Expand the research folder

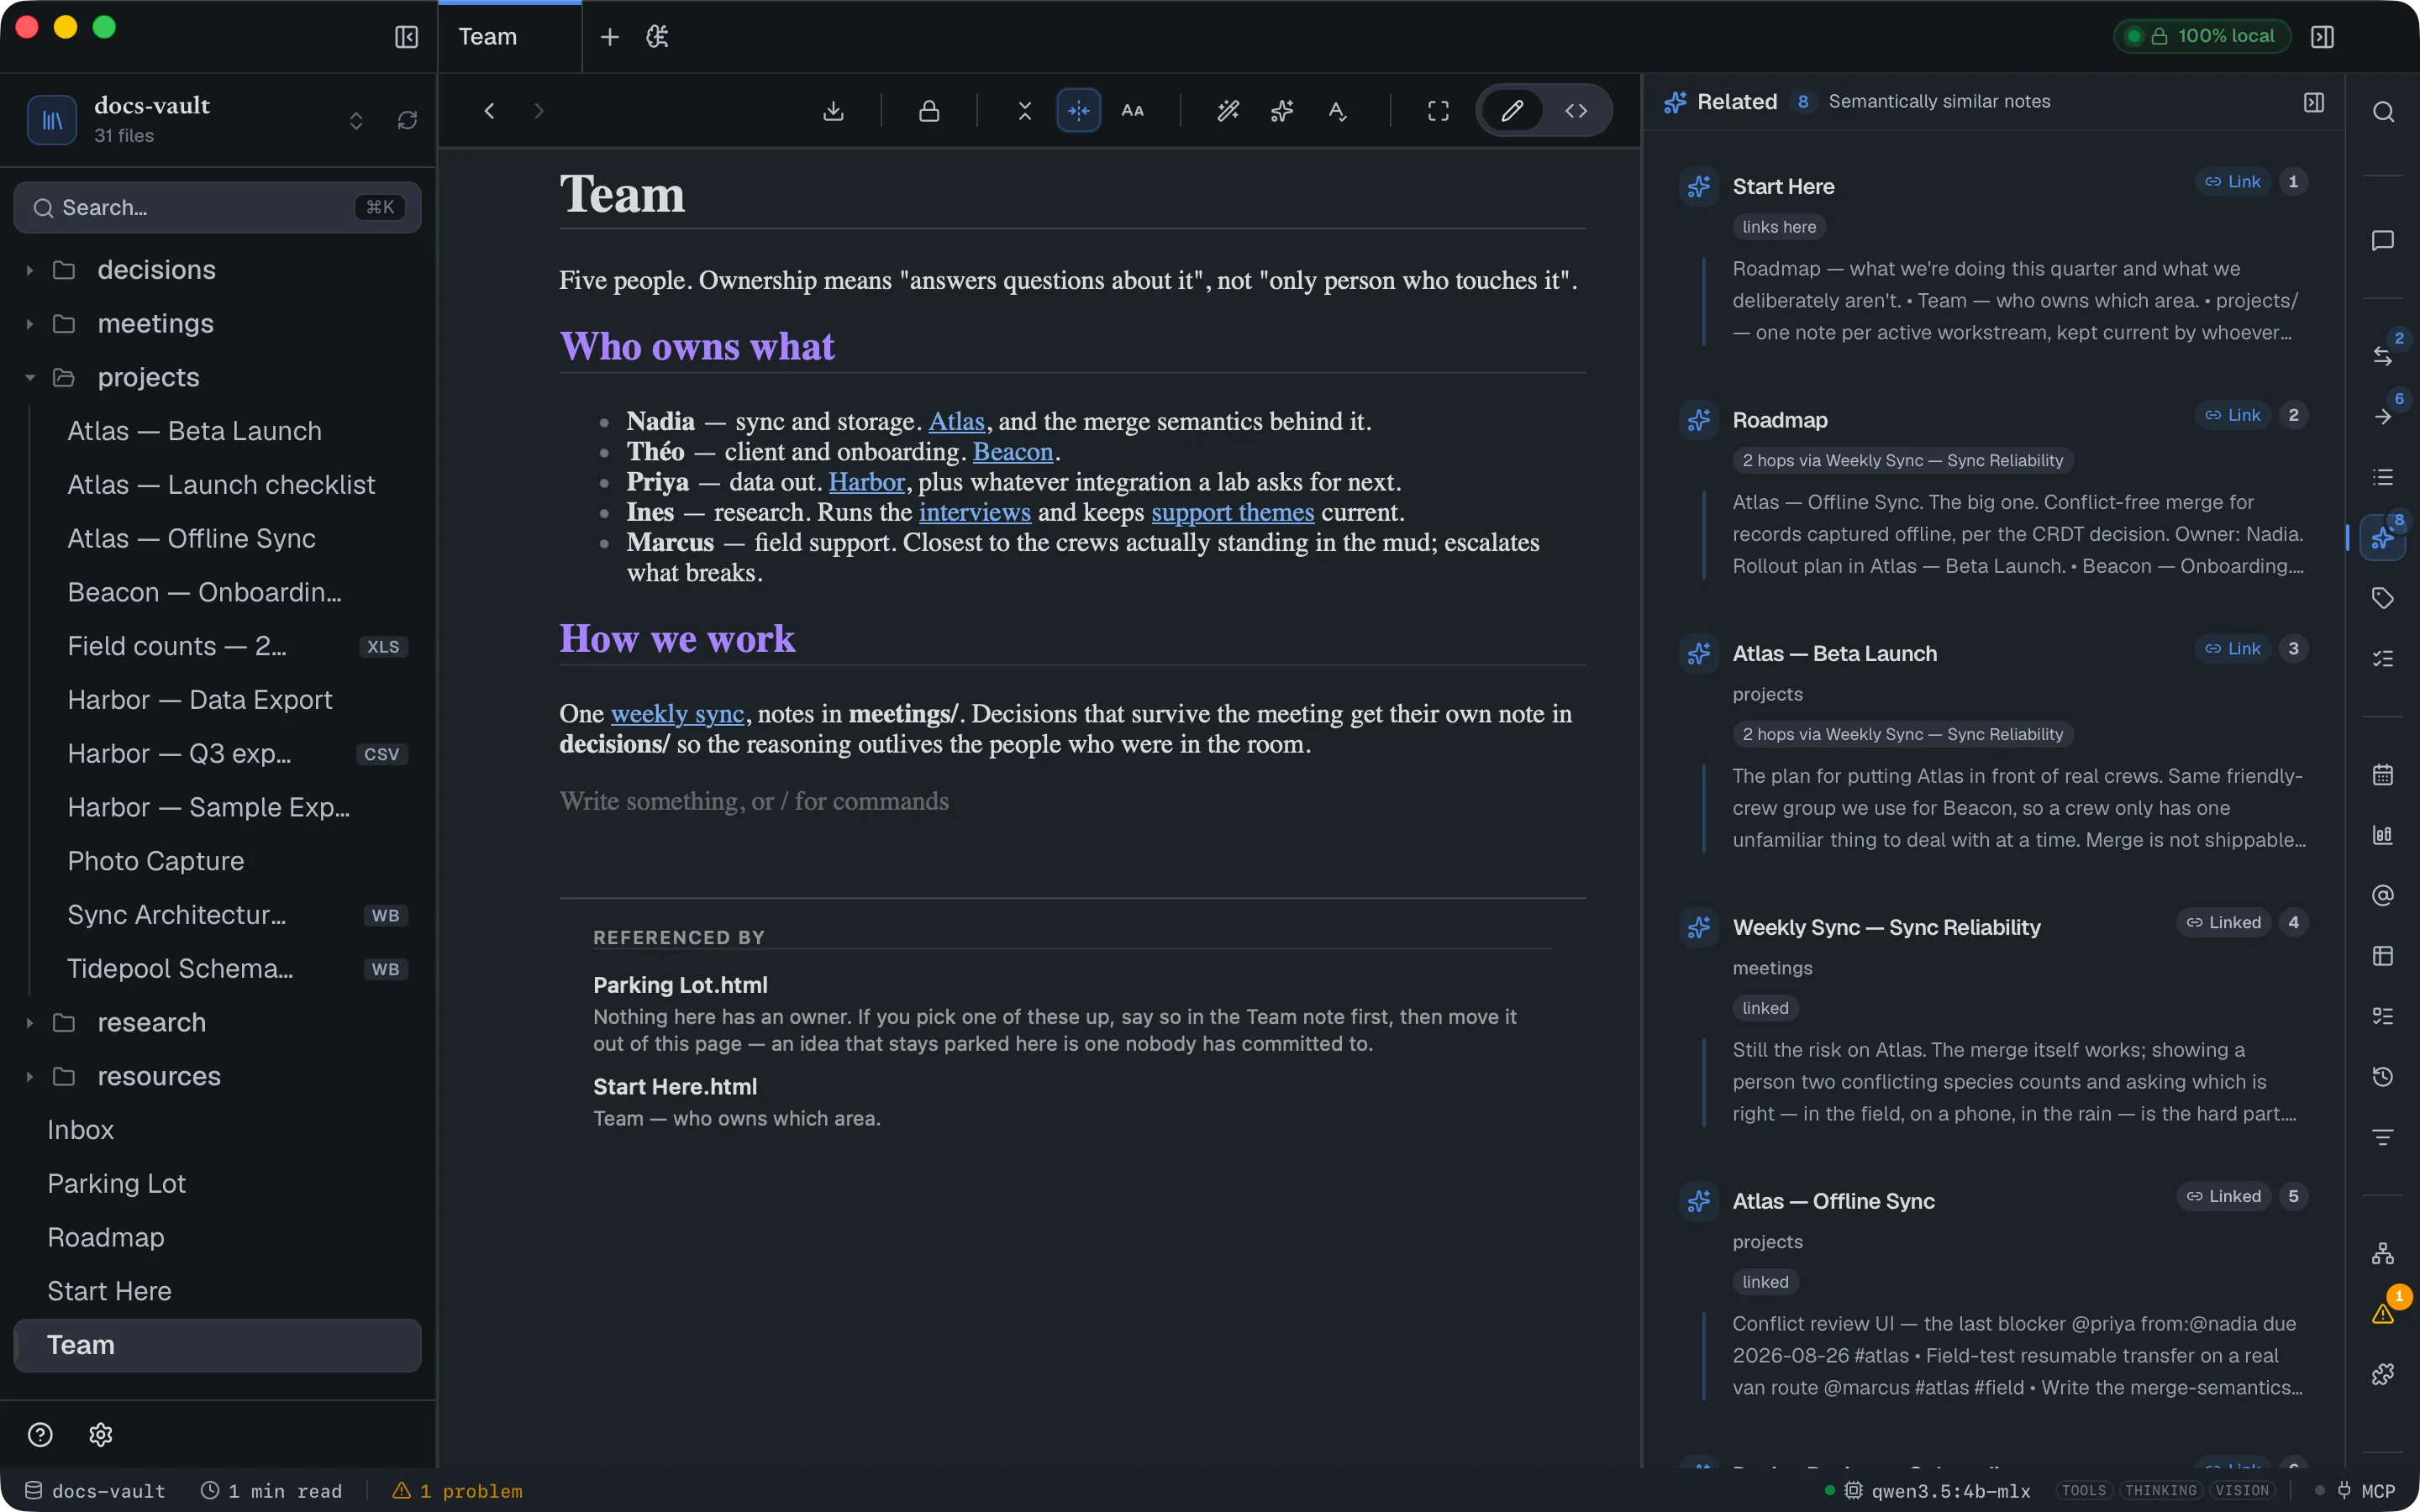click(30, 1023)
